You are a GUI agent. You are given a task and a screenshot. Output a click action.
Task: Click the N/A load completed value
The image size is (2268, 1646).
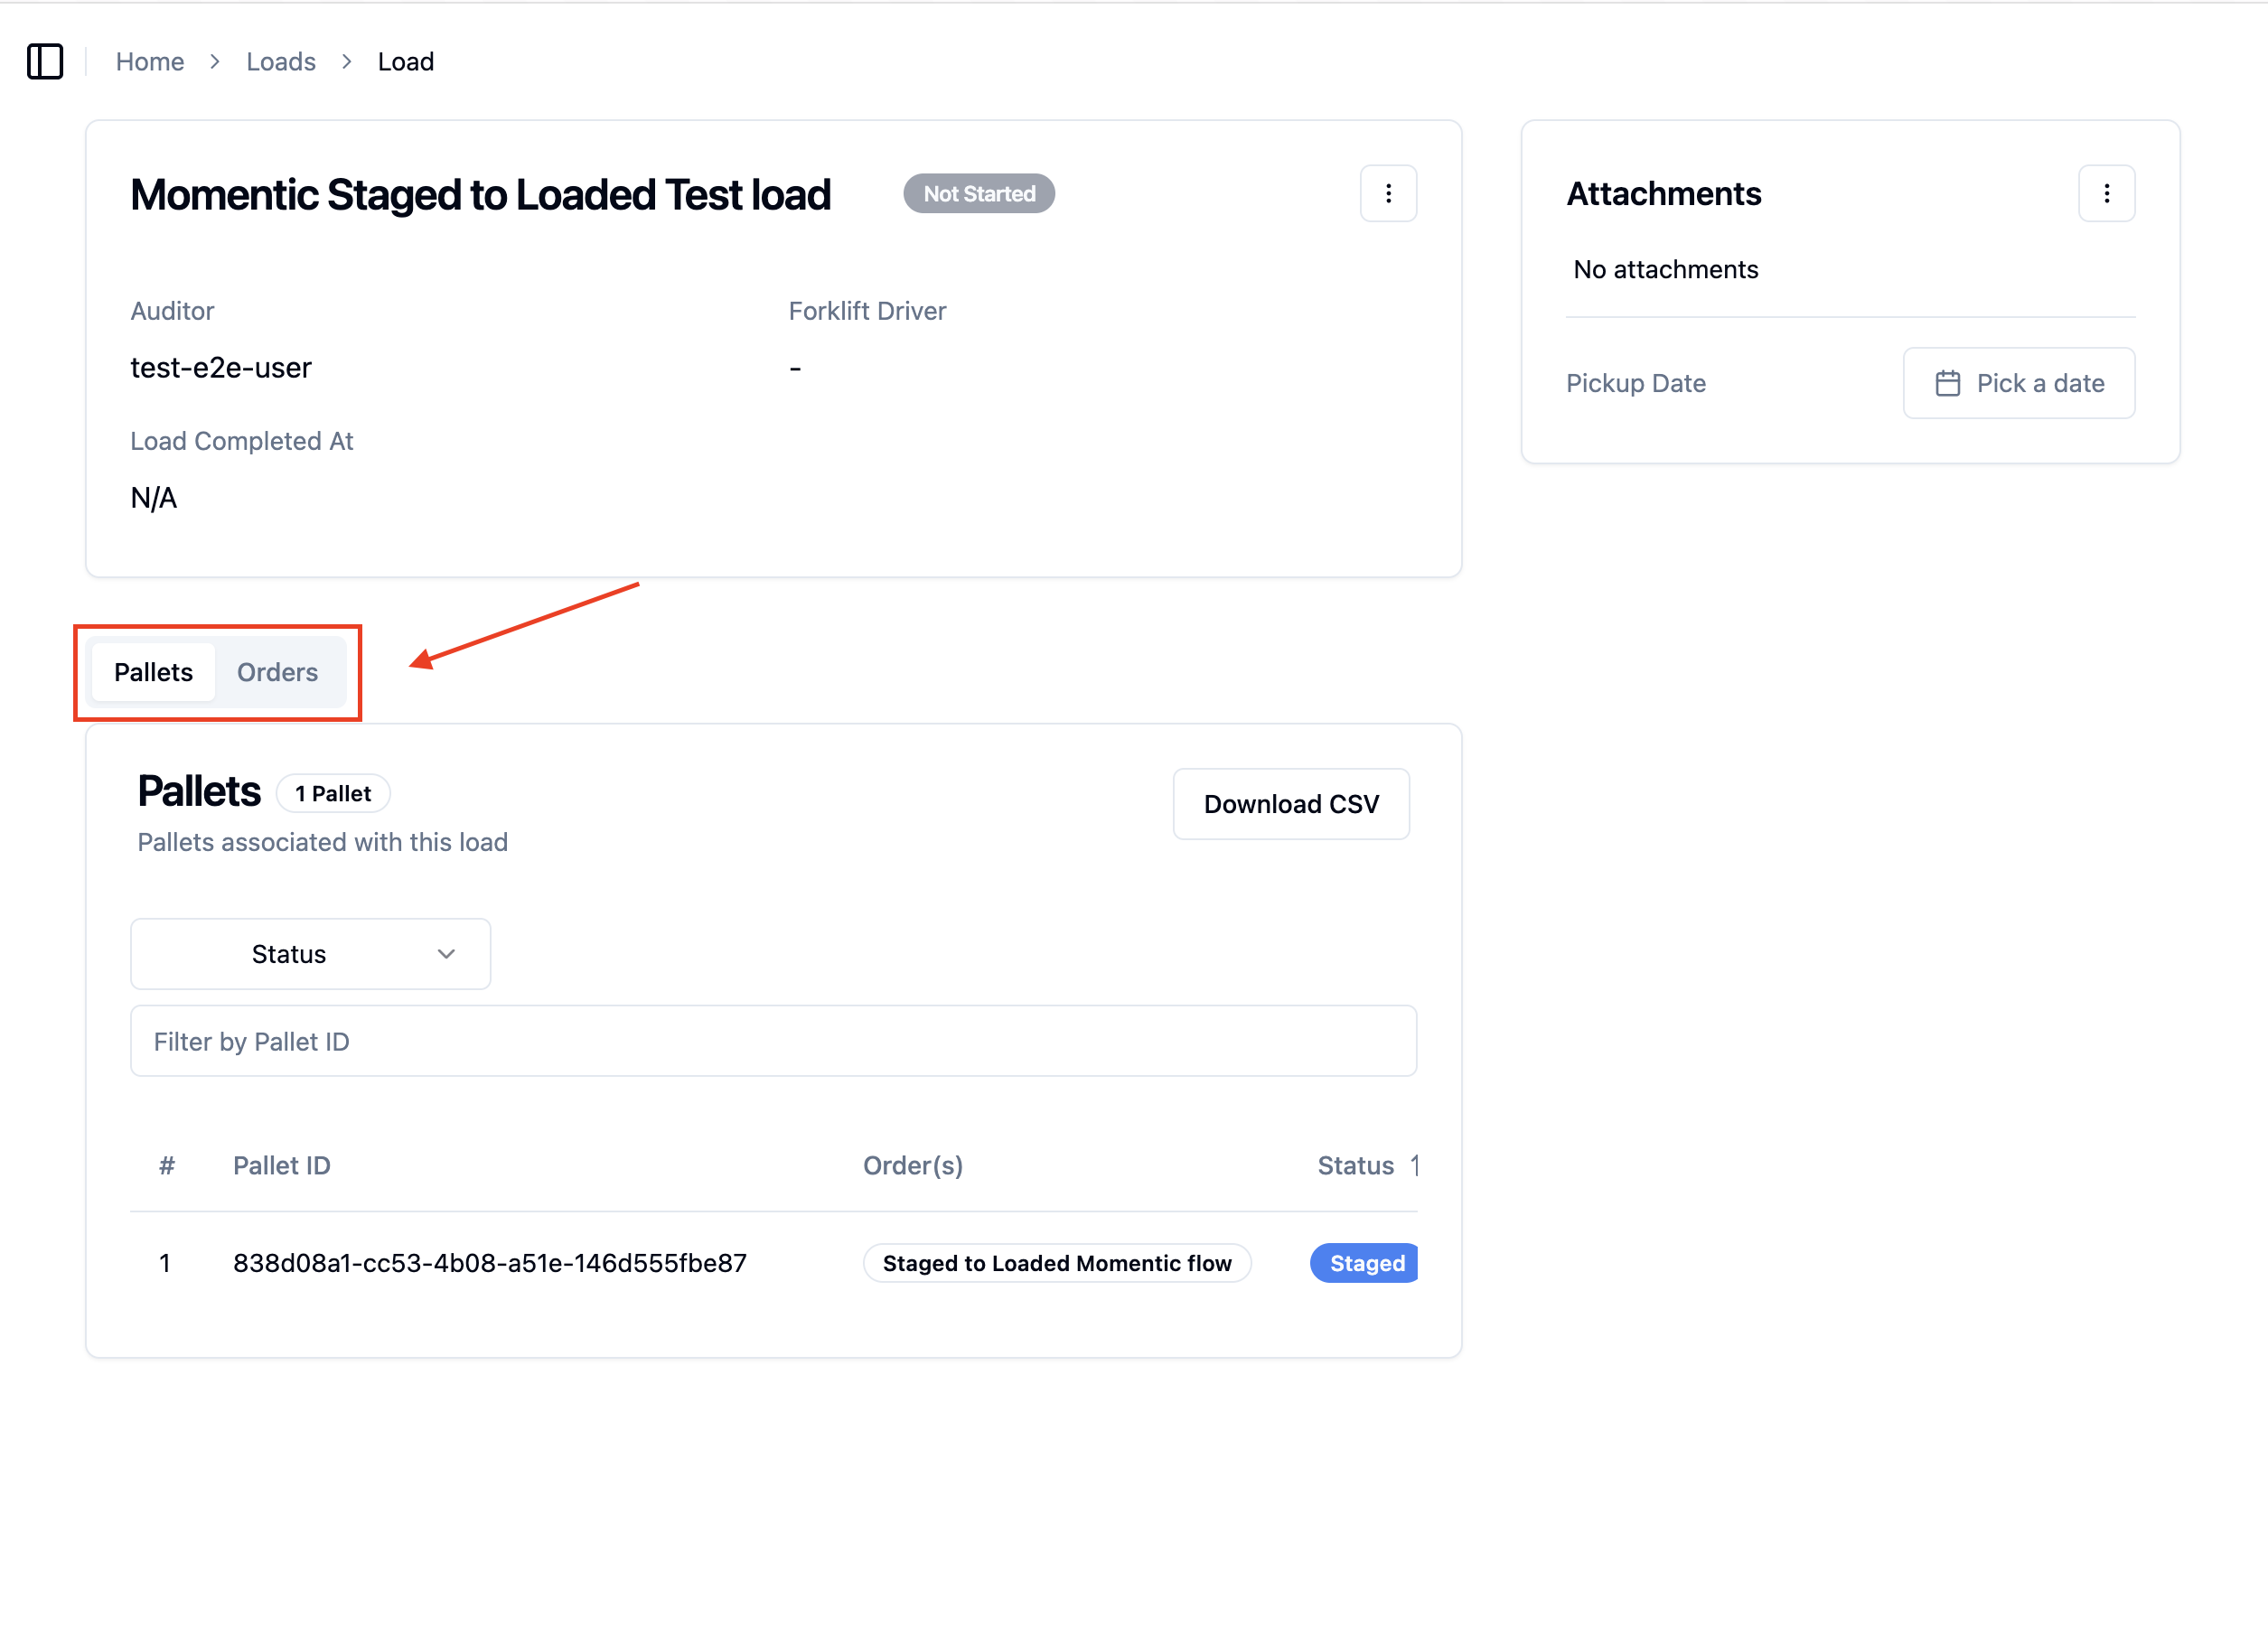pyautogui.click(x=153, y=497)
